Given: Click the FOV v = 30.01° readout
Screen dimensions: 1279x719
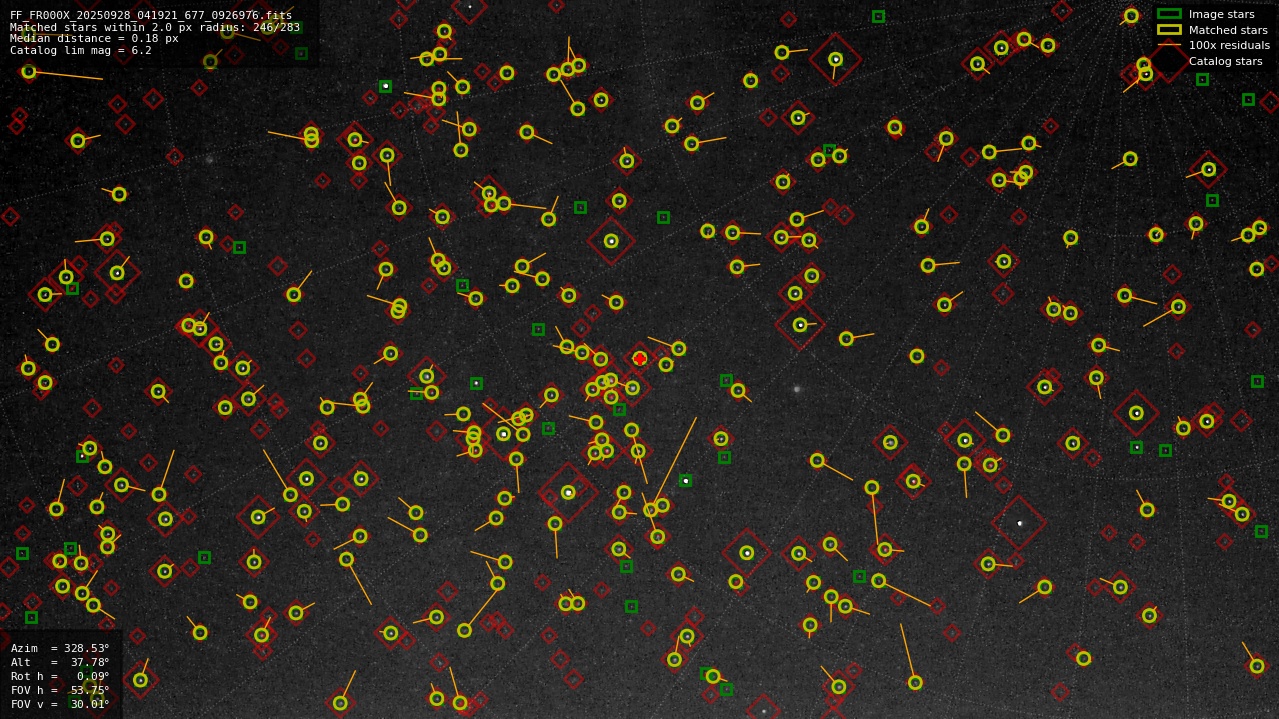Looking at the screenshot, I should tap(60, 704).
